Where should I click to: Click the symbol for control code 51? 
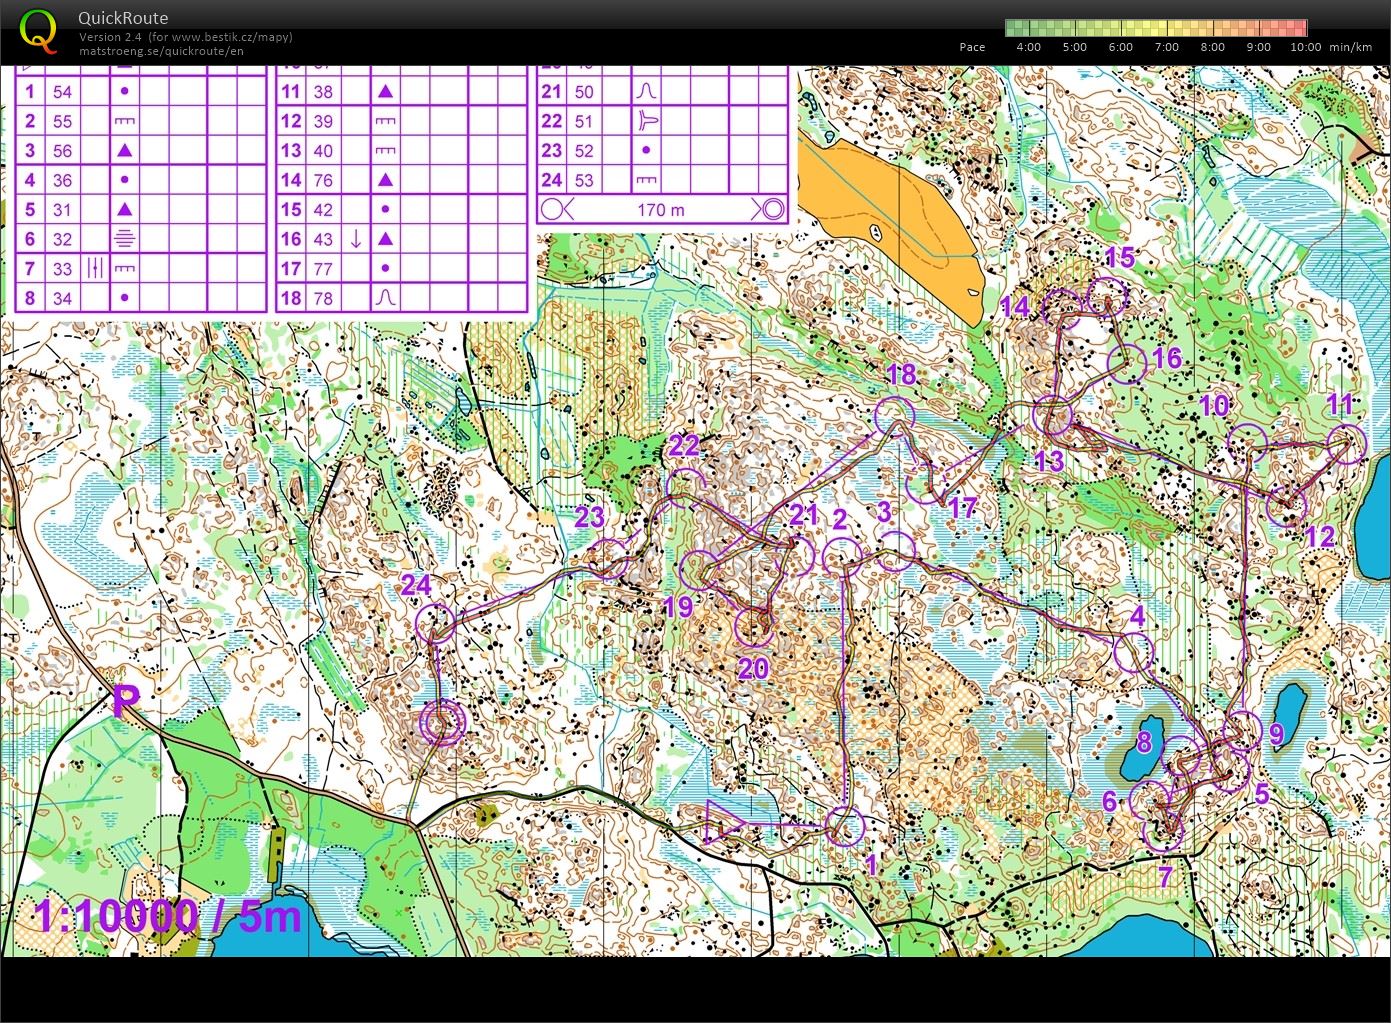click(646, 121)
